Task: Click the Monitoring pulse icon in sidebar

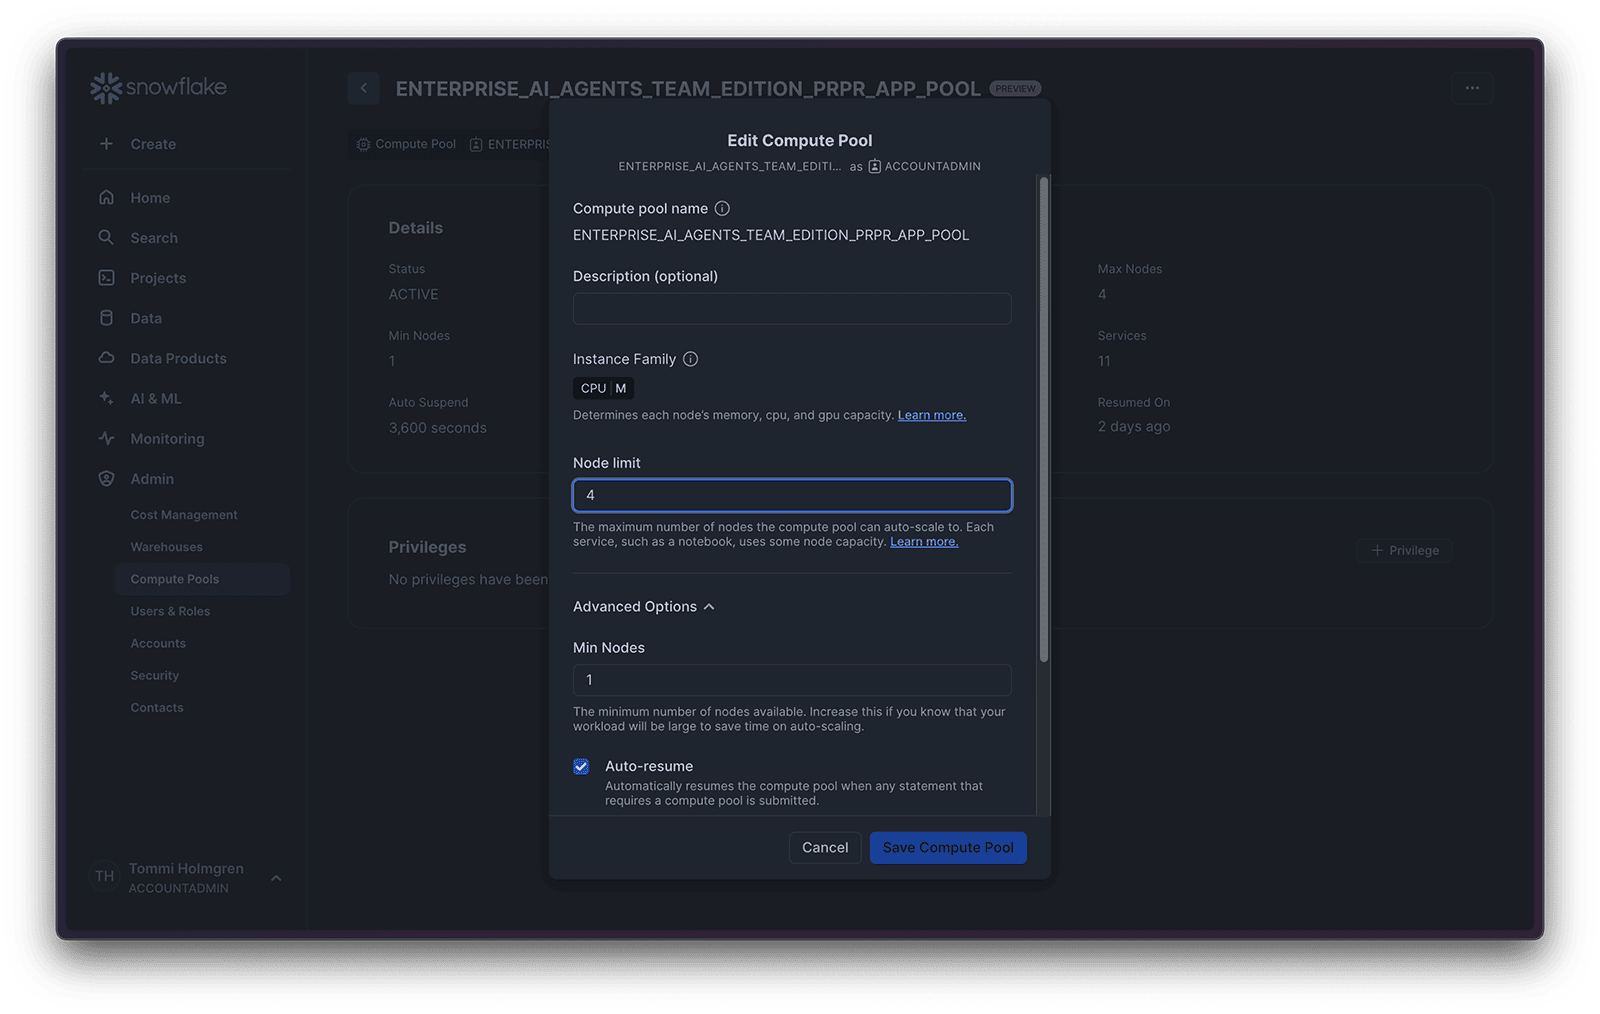Action: click(x=106, y=439)
